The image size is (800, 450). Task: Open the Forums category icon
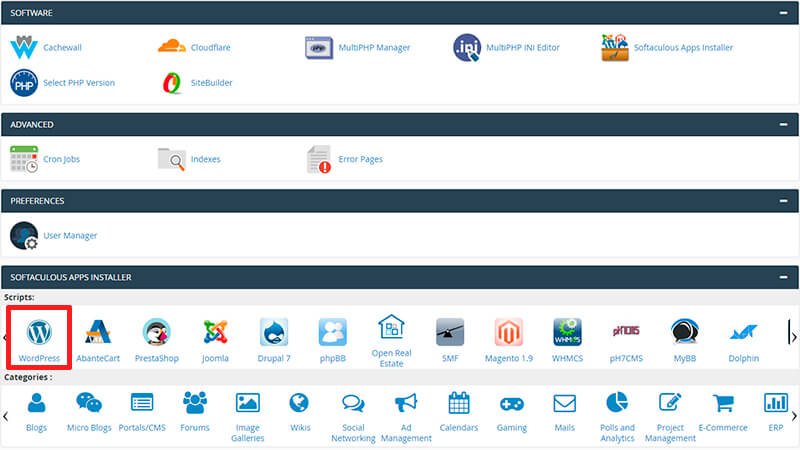click(x=195, y=403)
